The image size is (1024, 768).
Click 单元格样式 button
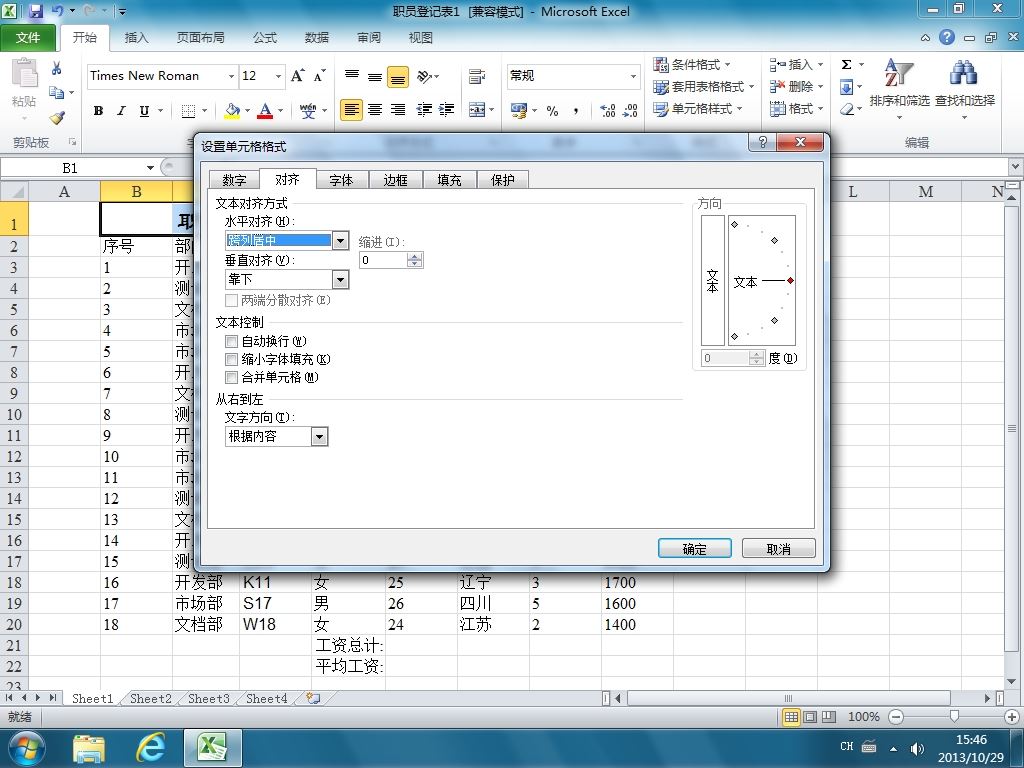click(698, 108)
